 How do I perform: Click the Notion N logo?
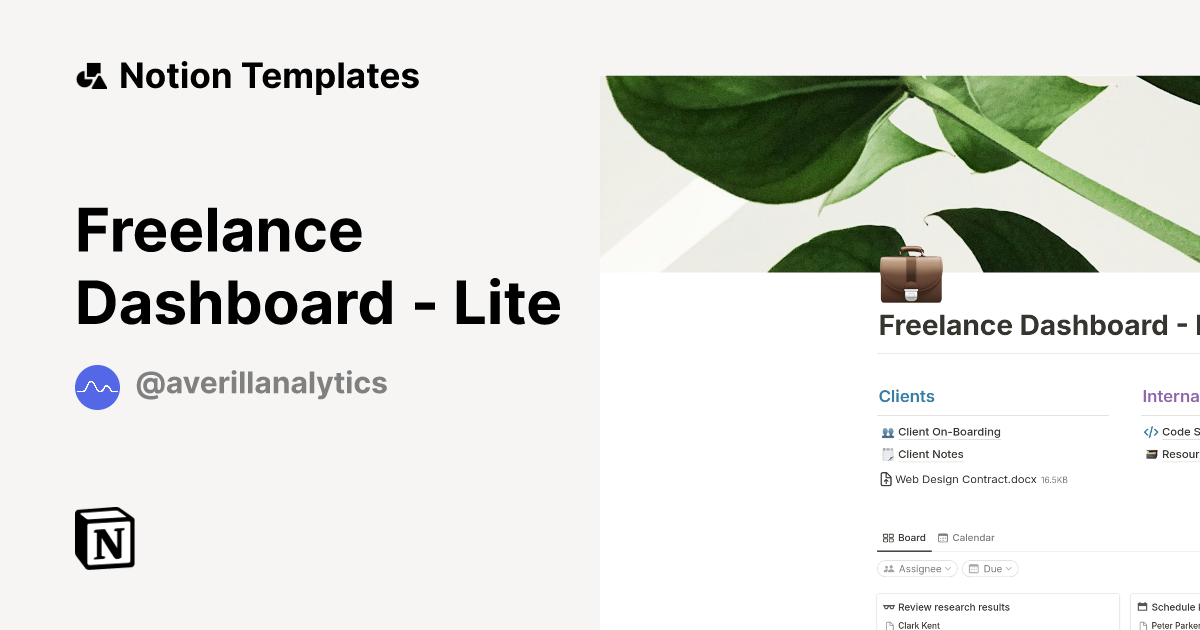click(104, 538)
